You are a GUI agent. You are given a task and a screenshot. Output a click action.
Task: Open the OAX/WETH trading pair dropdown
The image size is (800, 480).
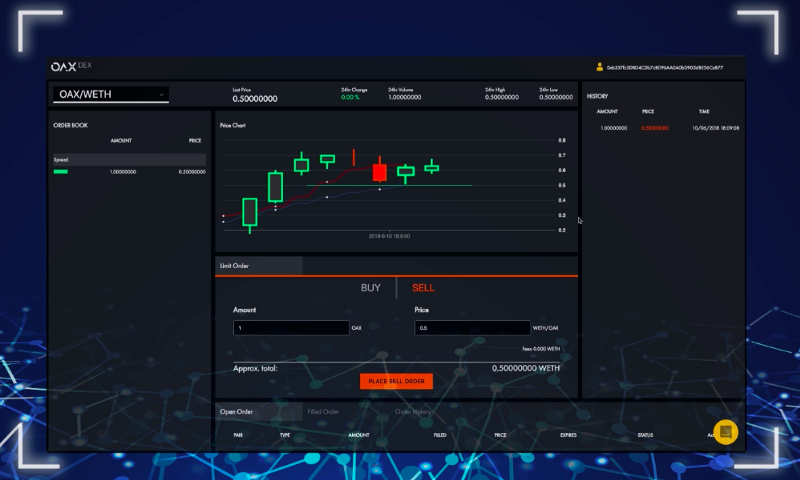coord(111,94)
